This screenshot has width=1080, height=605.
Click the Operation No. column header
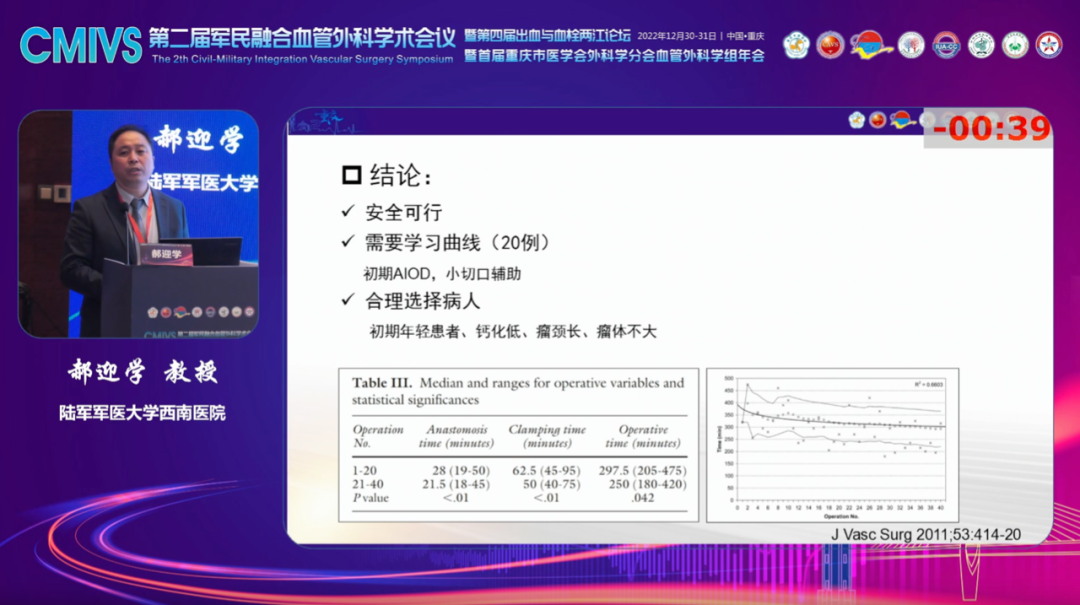(x=378, y=436)
